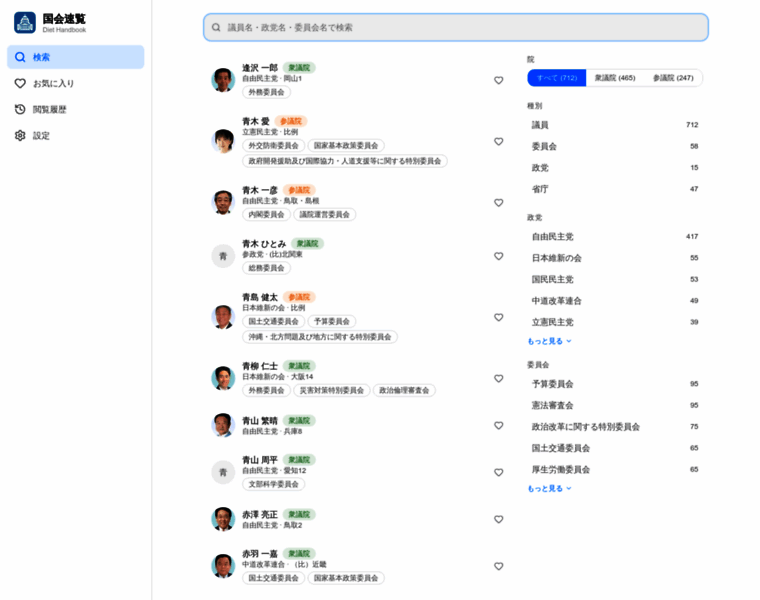Click the heart icon beside 赤澤 亮正

(x=498, y=519)
